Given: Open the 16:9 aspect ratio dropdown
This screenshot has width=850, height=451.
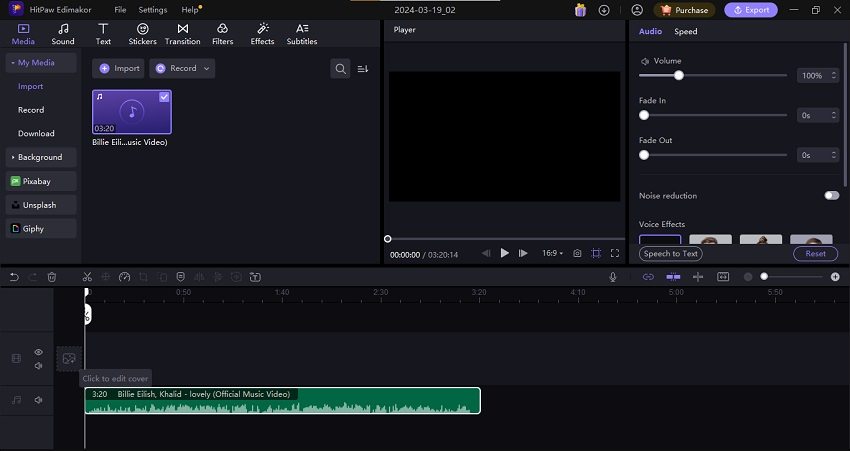Looking at the screenshot, I should (x=554, y=254).
